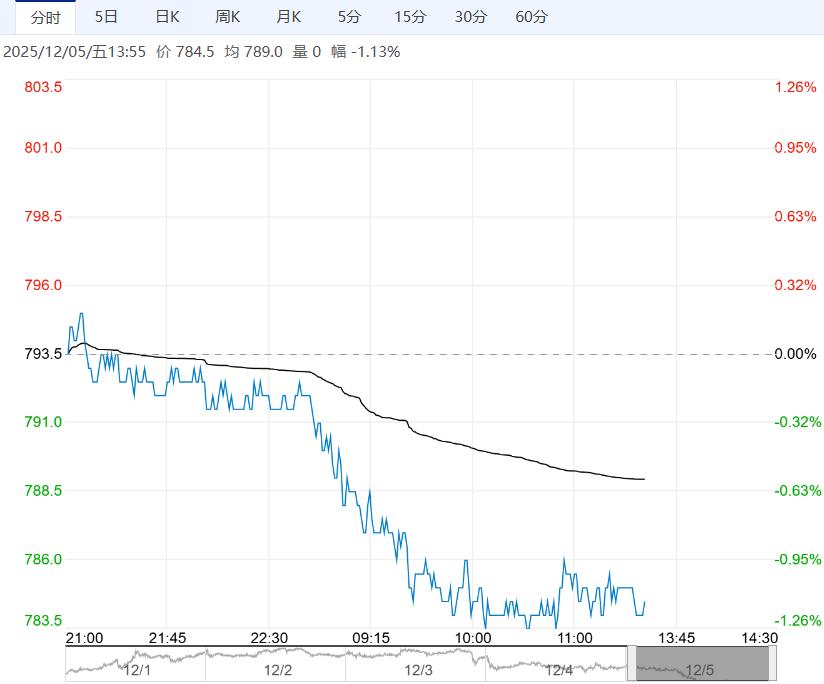Click the 10:00 label on the time axis
824x684 pixels.
(x=472, y=638)
